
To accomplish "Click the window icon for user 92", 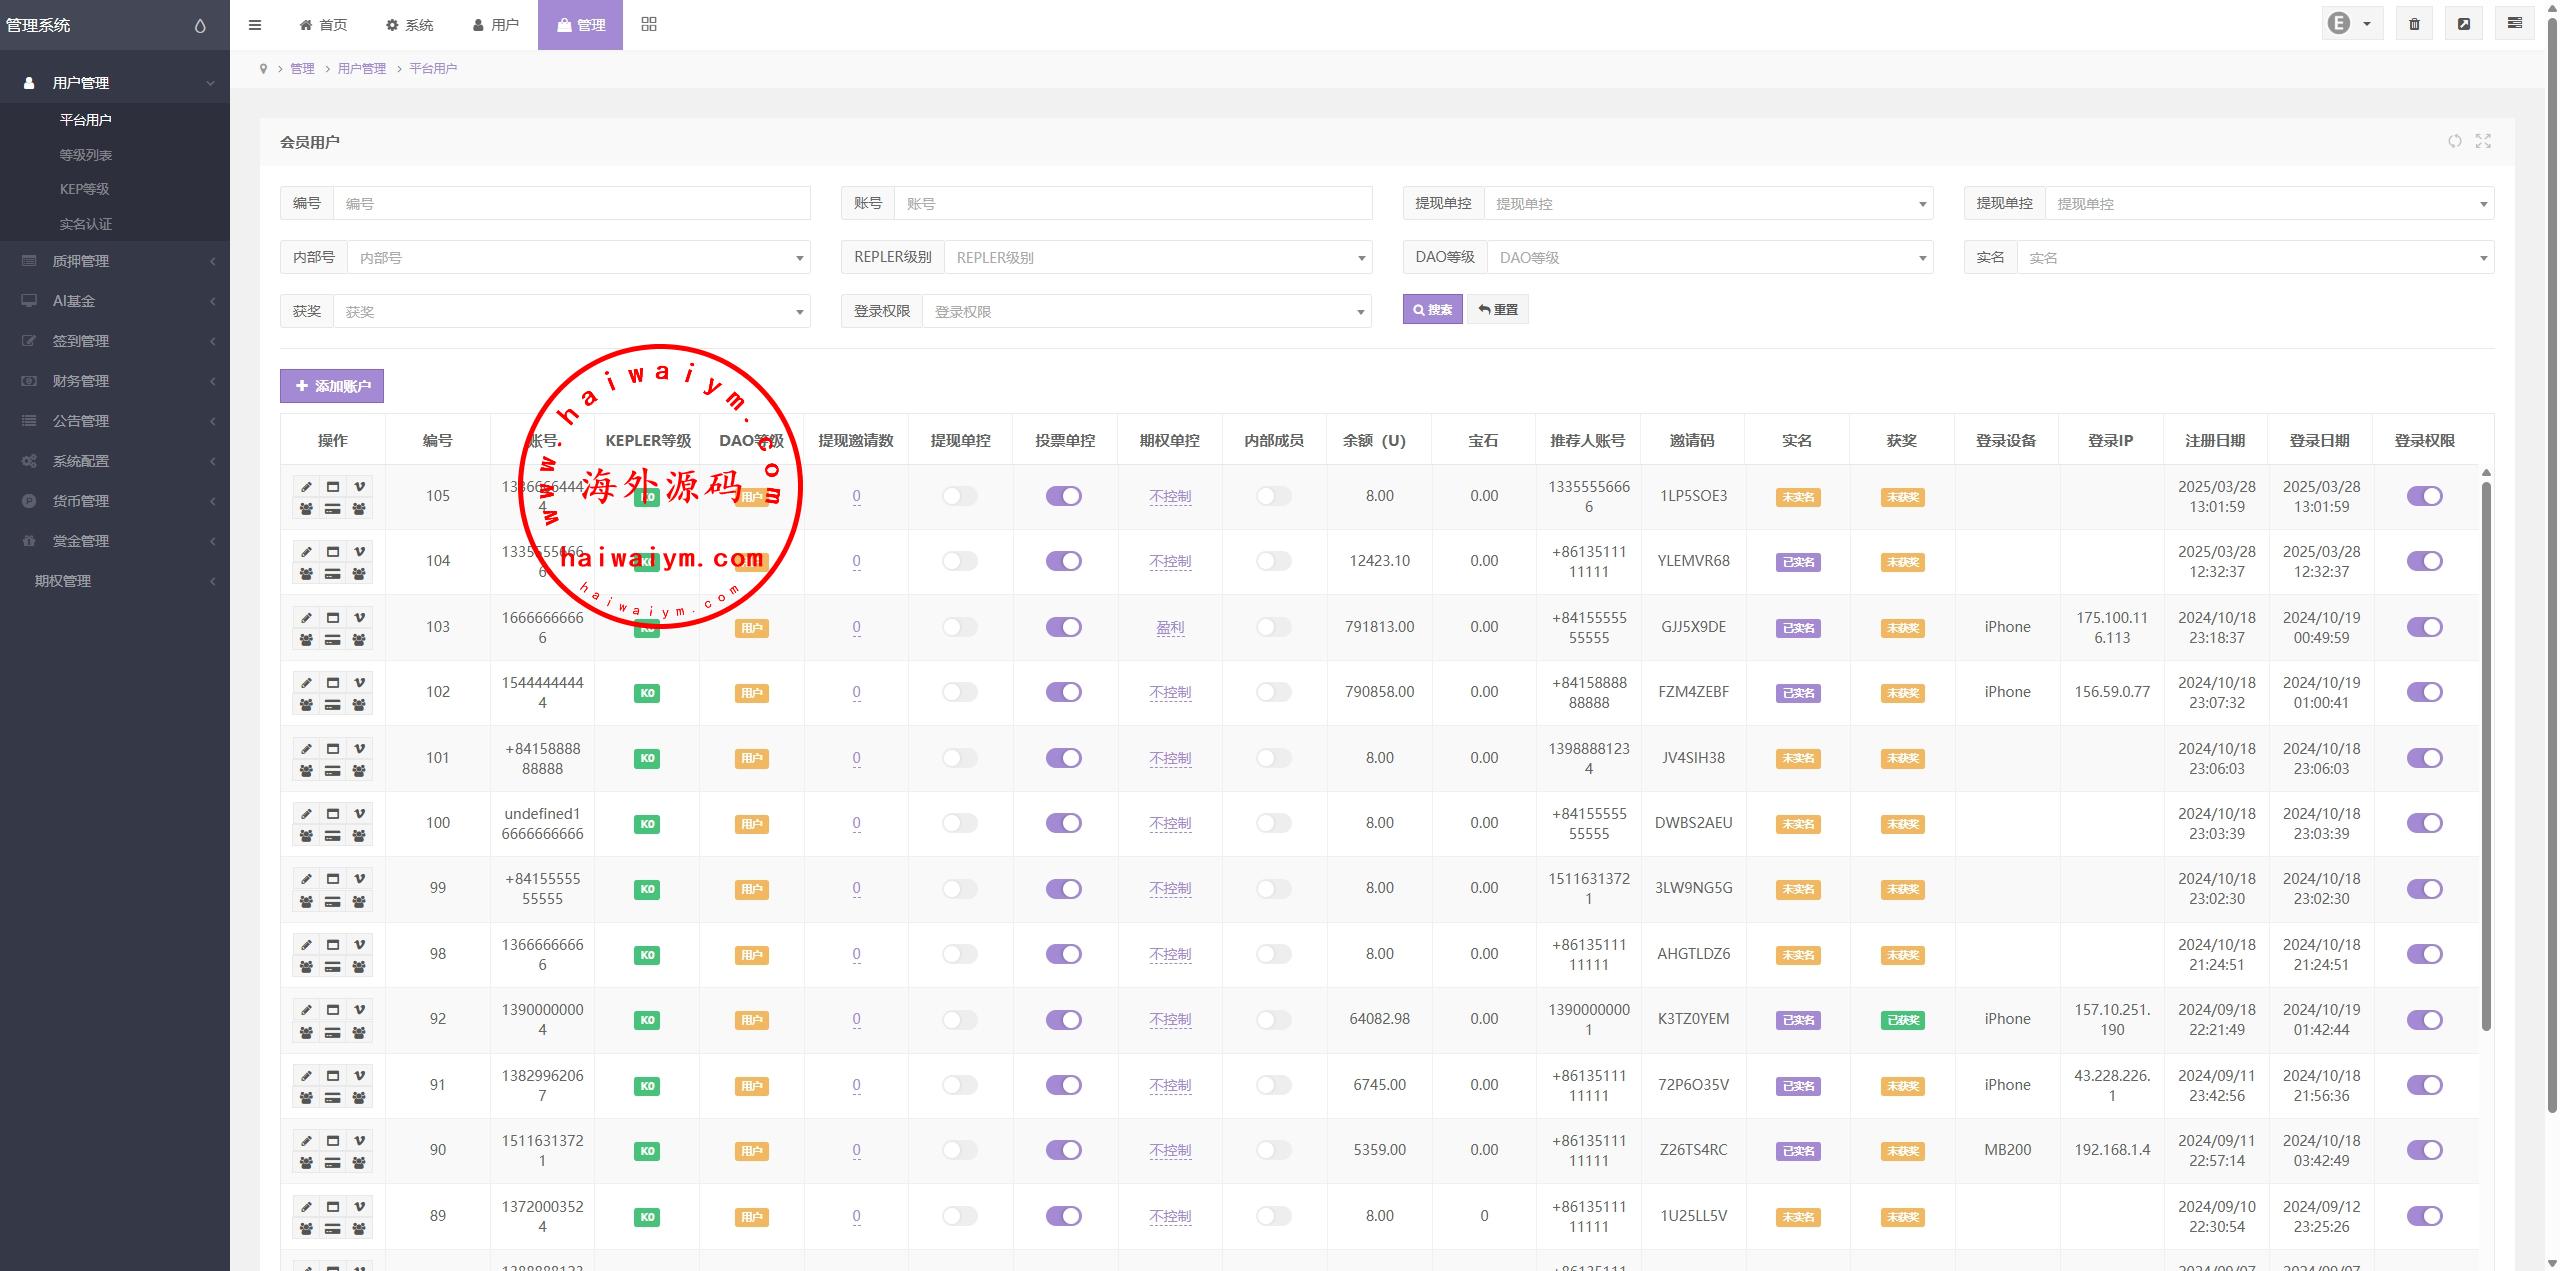I will point(333,1010).
